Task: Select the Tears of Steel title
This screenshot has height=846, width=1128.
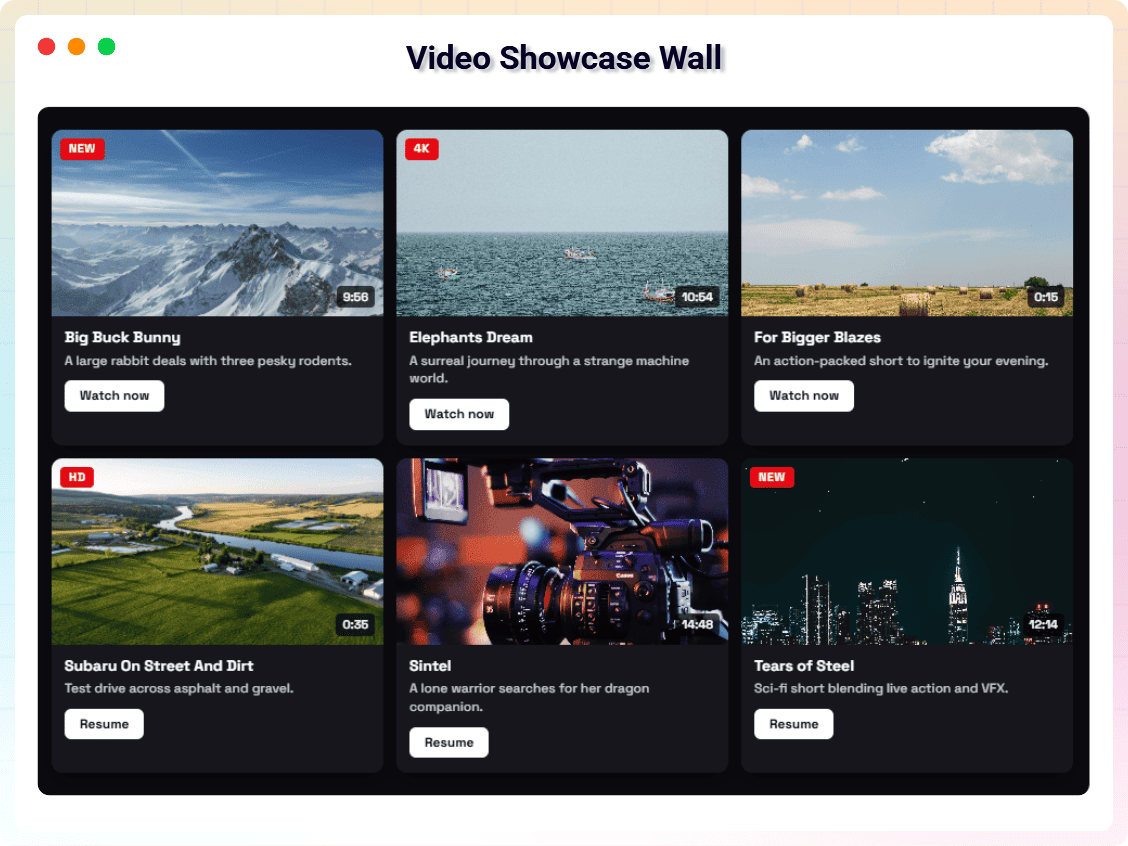Action: (x=804, y=666)
